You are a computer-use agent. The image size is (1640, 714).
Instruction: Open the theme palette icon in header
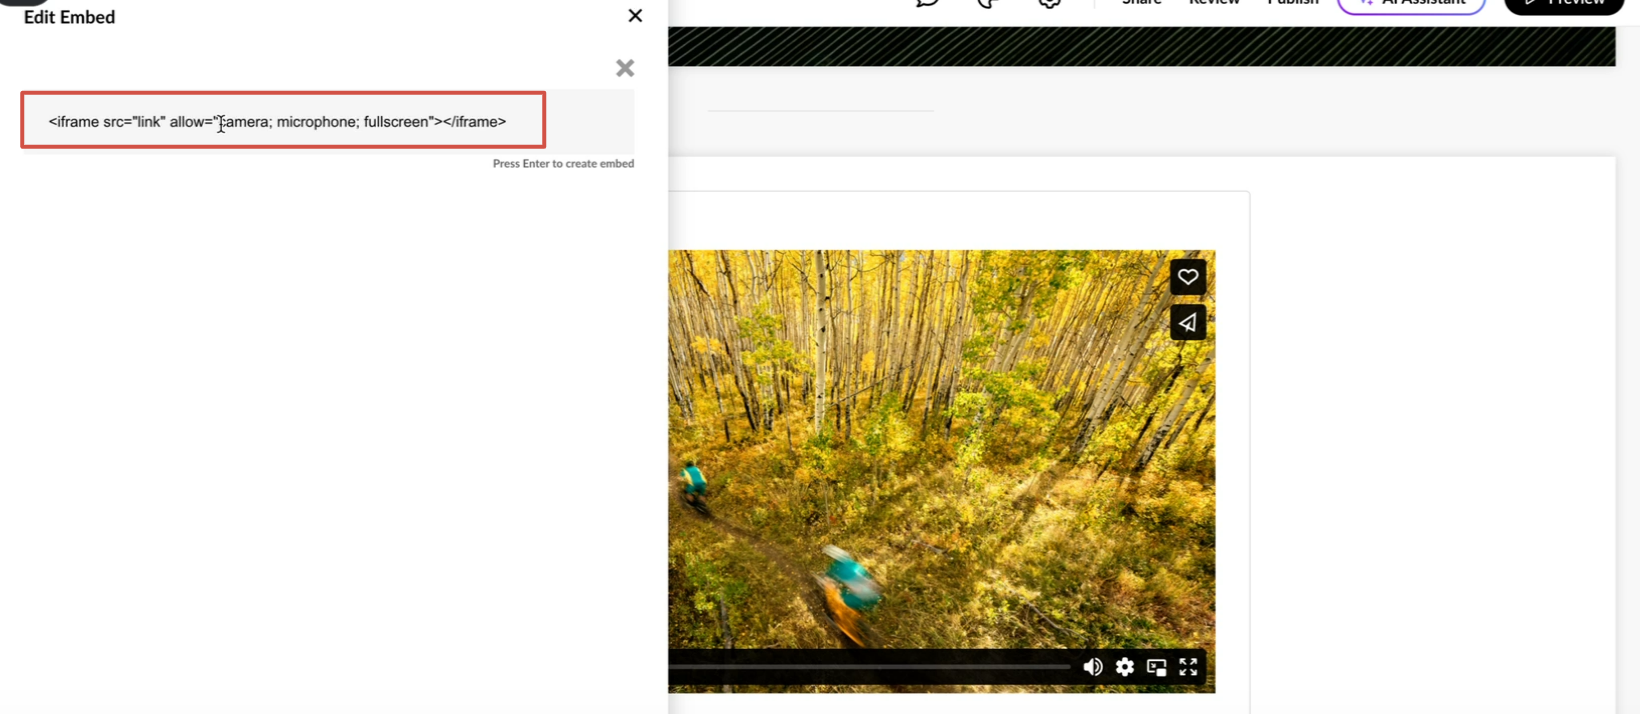tap(988, 3)
